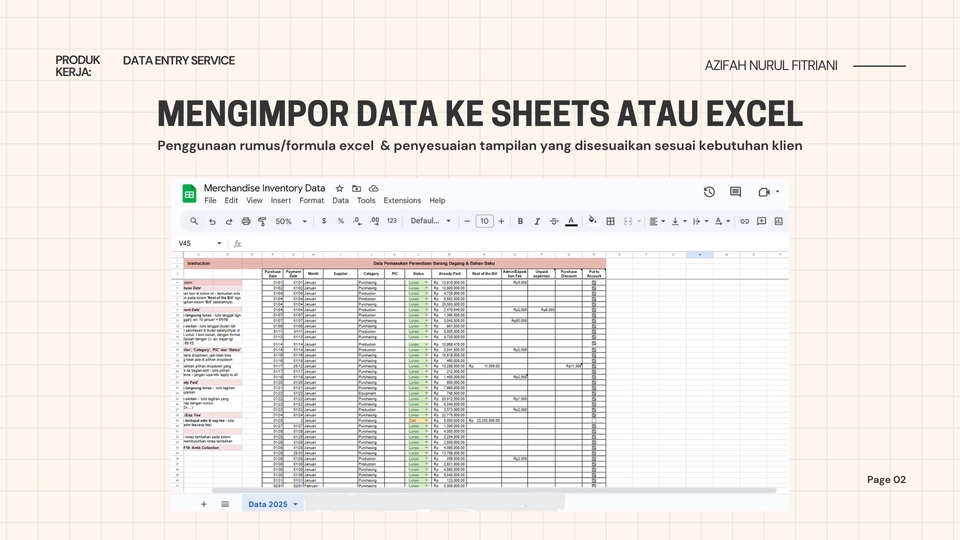The width and height of the screenshot is (960, 540).
Task: Open the View menu
Action: pyautogui.click(x=254, y=200)
